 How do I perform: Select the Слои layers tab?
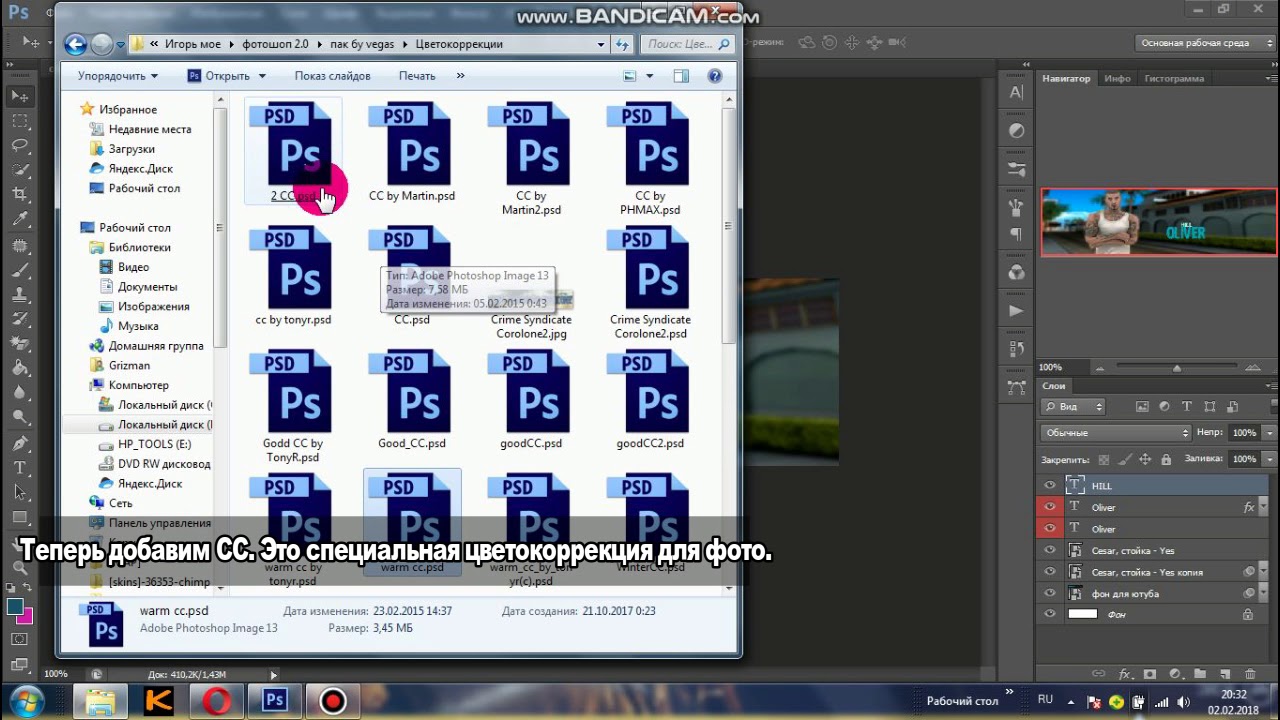[1054, 386]
